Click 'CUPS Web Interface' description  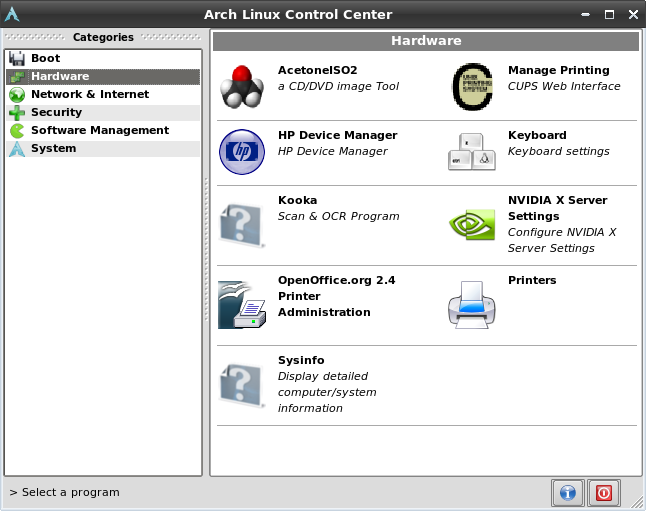[x=564, y=87]
